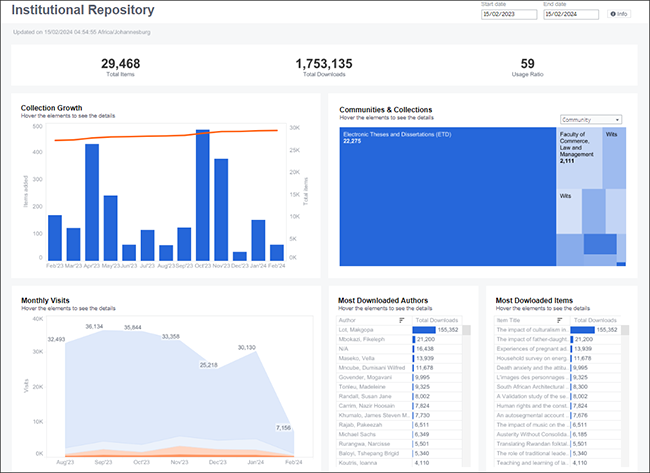Image resolution: width=650 pixels, height=473 pixels.
Task: Click the Jan'24 bar in Collection Growth
Action: tap(258, 240)
